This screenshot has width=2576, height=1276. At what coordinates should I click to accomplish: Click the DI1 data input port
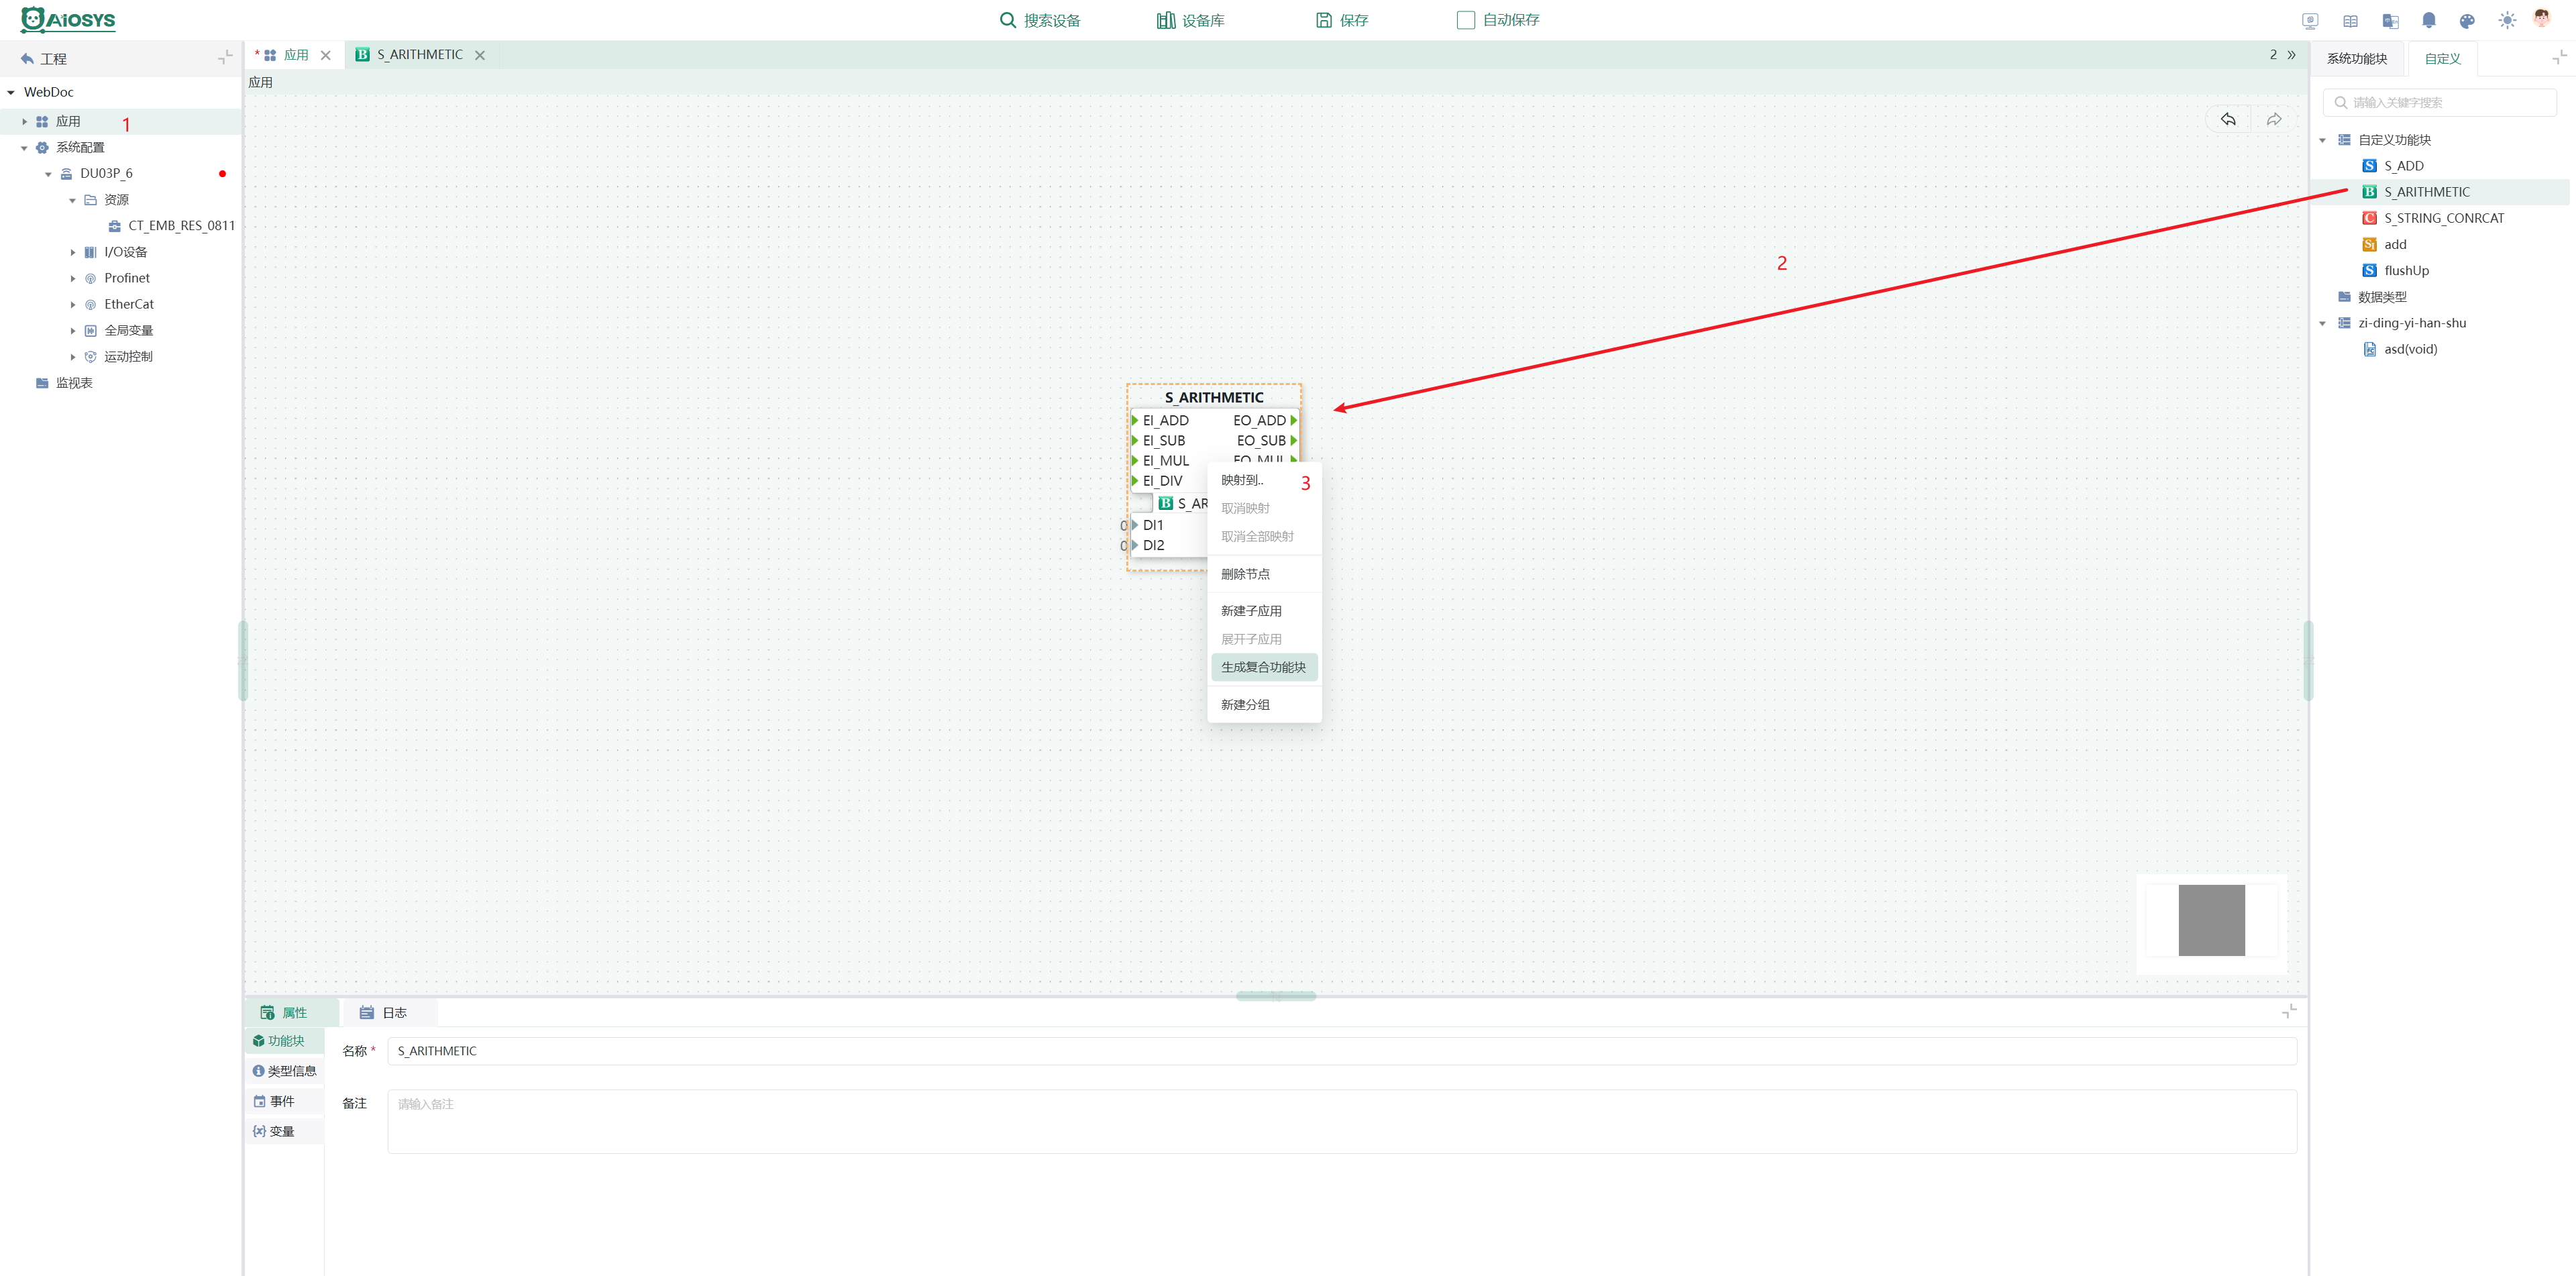pos(1135,525)
